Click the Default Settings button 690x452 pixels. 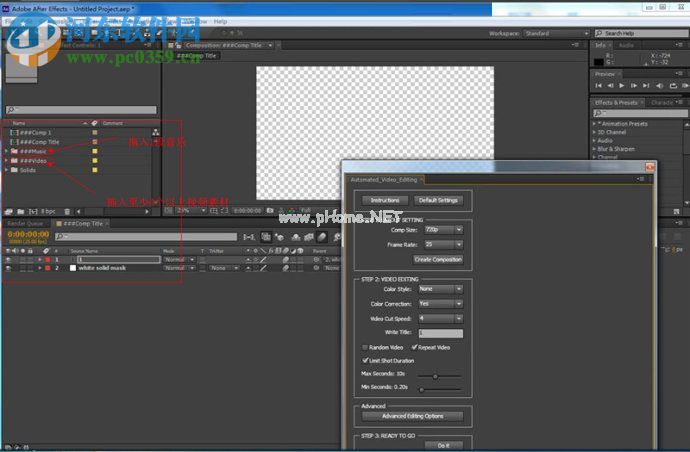[438, 200]
